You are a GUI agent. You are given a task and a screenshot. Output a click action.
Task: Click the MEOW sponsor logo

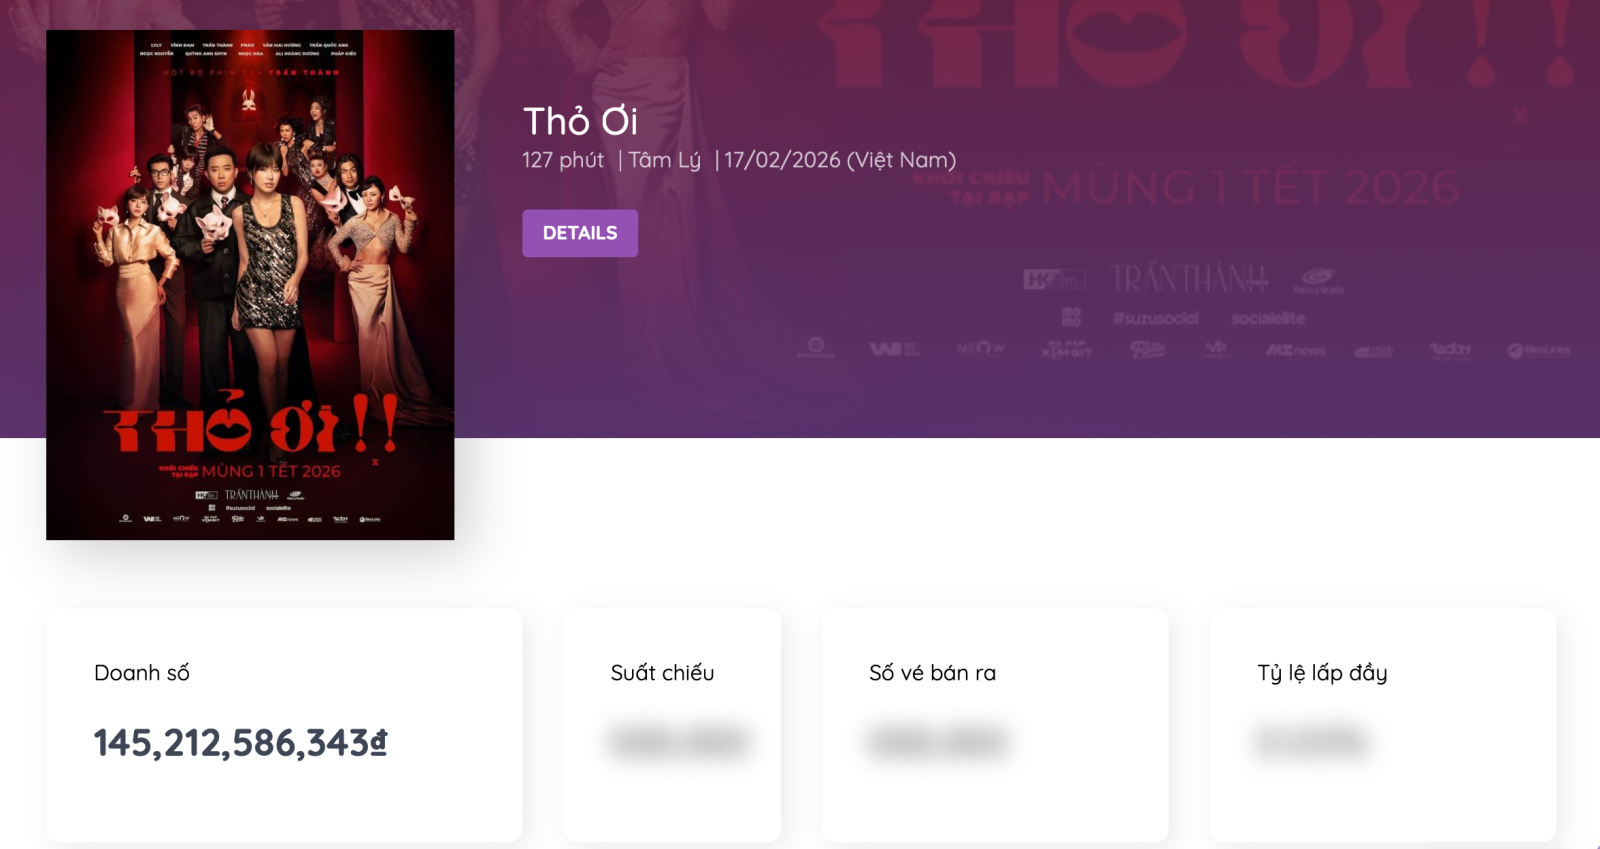point(981,349)
